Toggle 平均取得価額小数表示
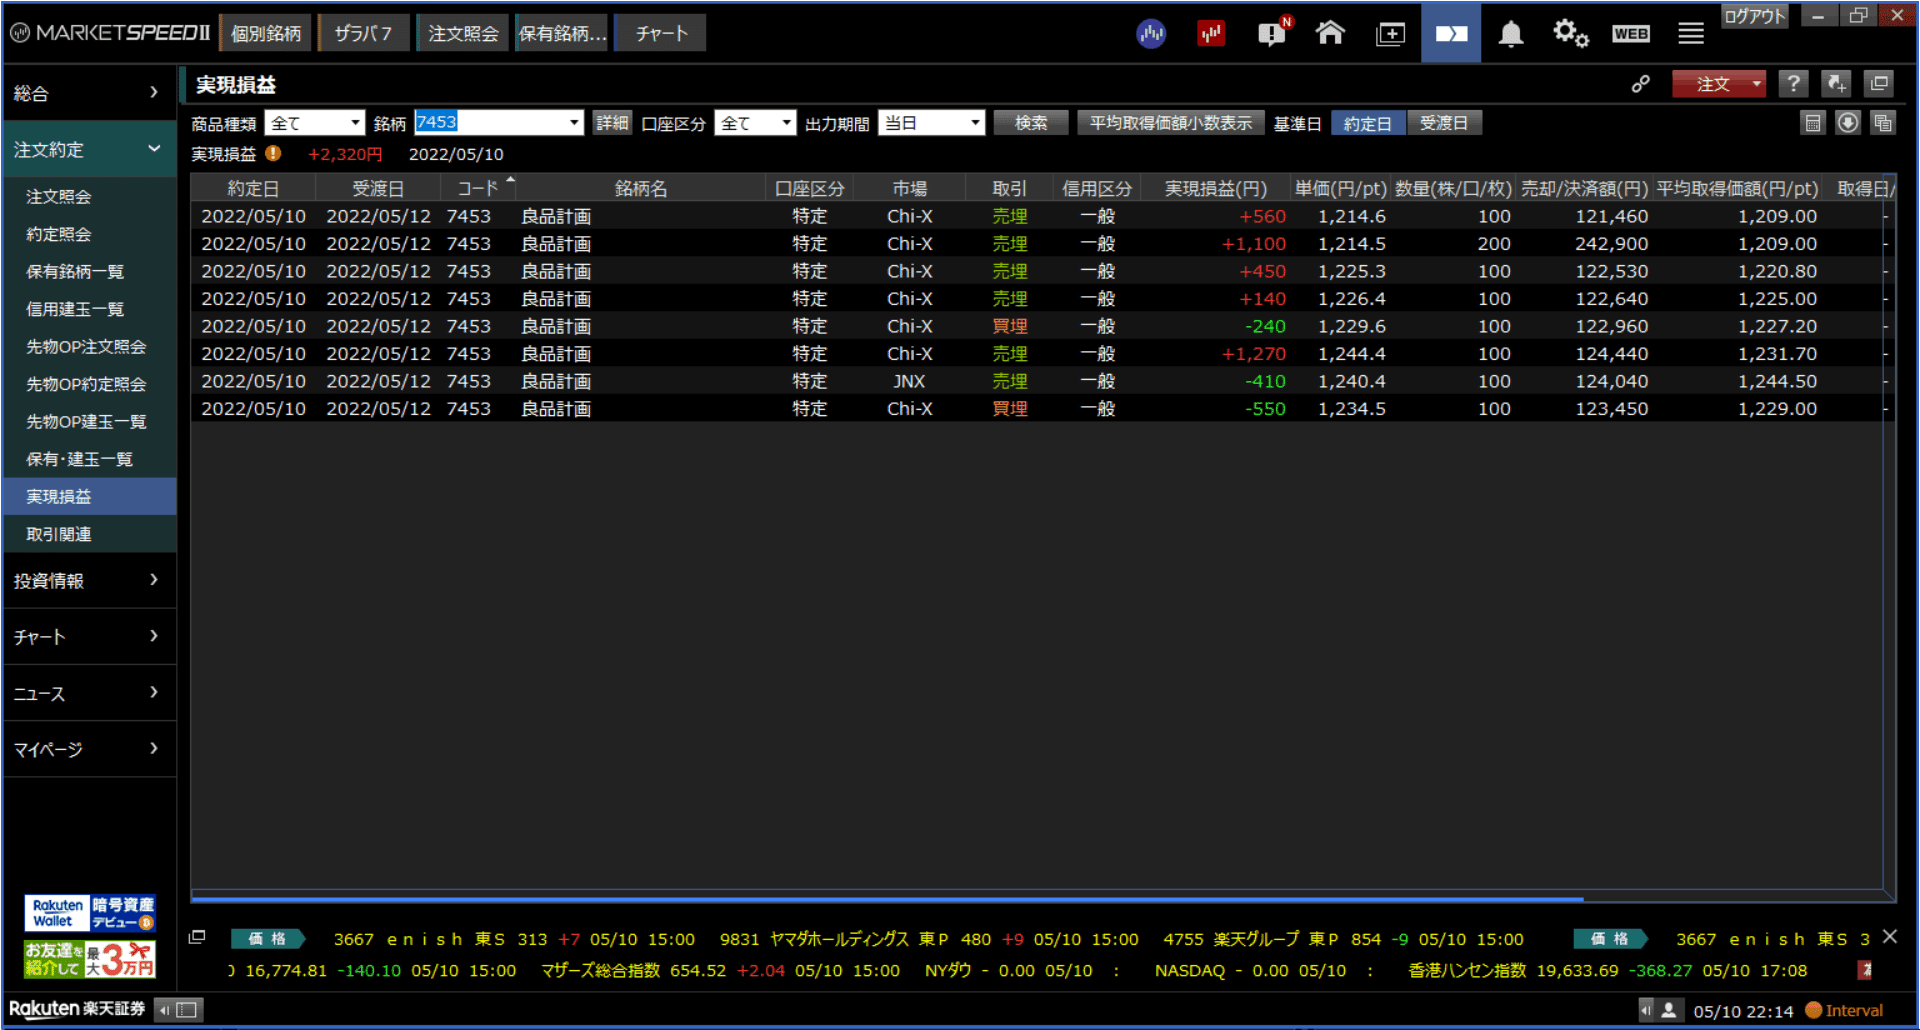1920x1030 pixels. tap(1171, 123)
